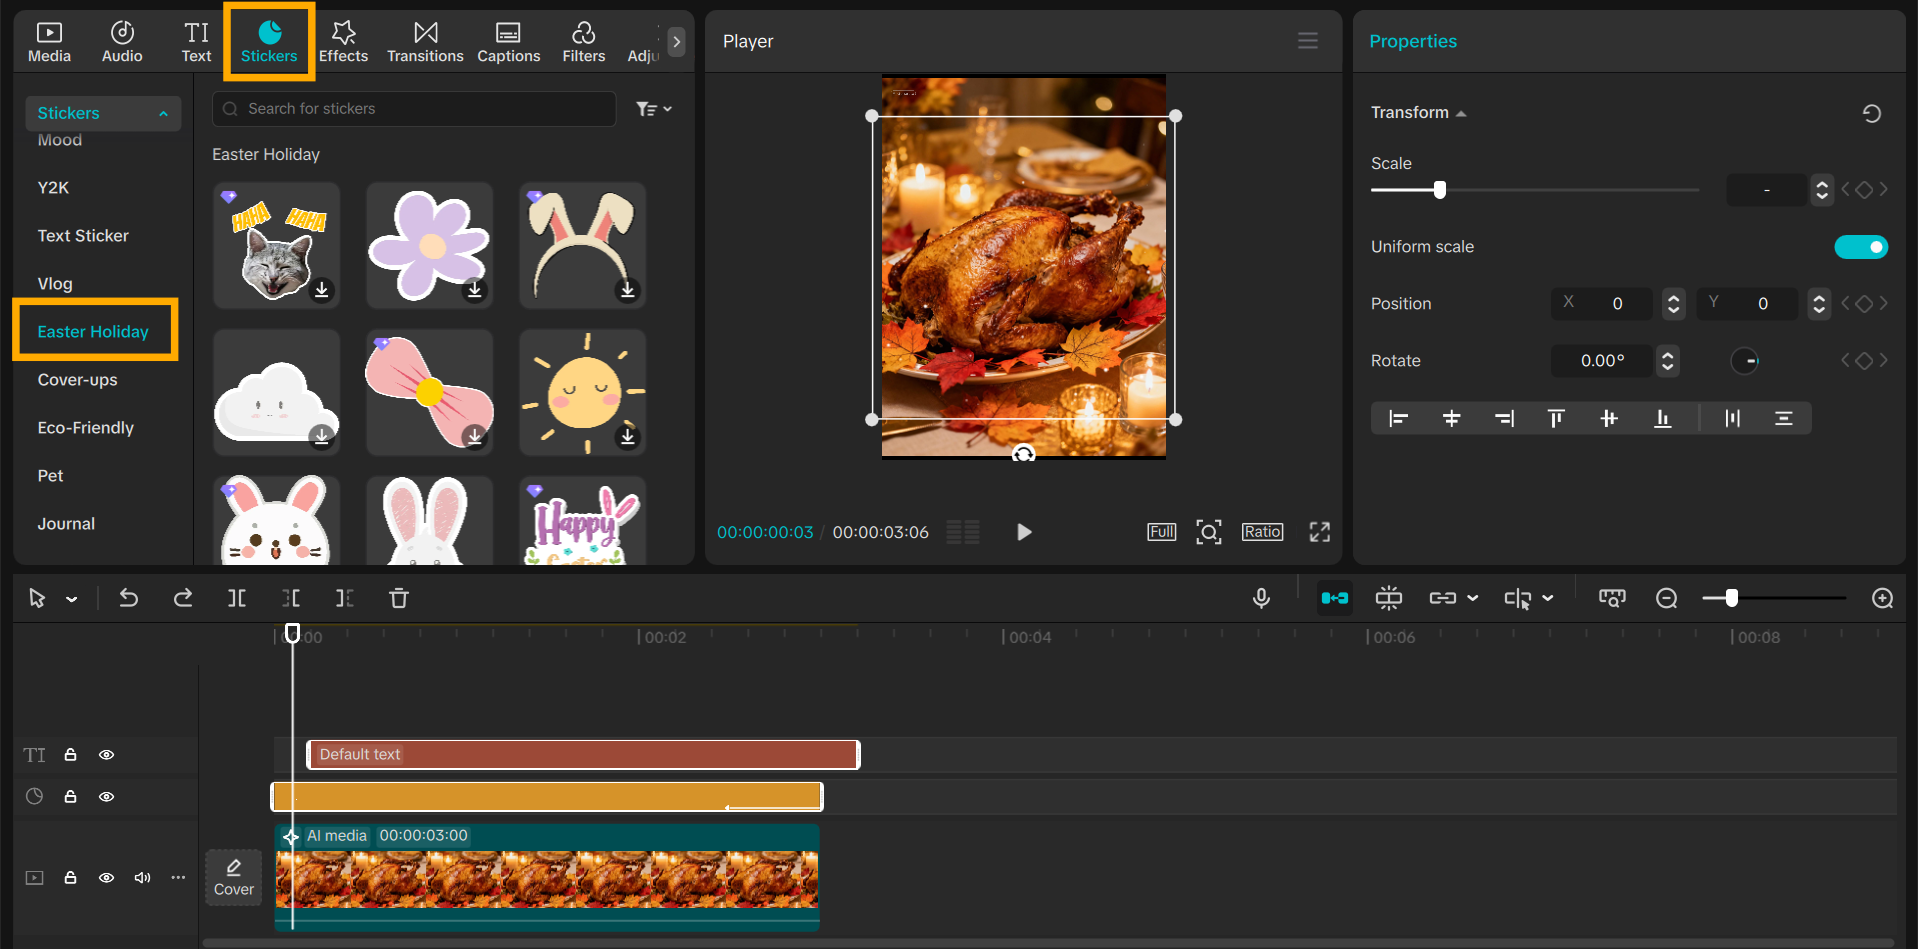Open the Captions panel
The width and height of the screenshot is (1918, 949).
508,40
